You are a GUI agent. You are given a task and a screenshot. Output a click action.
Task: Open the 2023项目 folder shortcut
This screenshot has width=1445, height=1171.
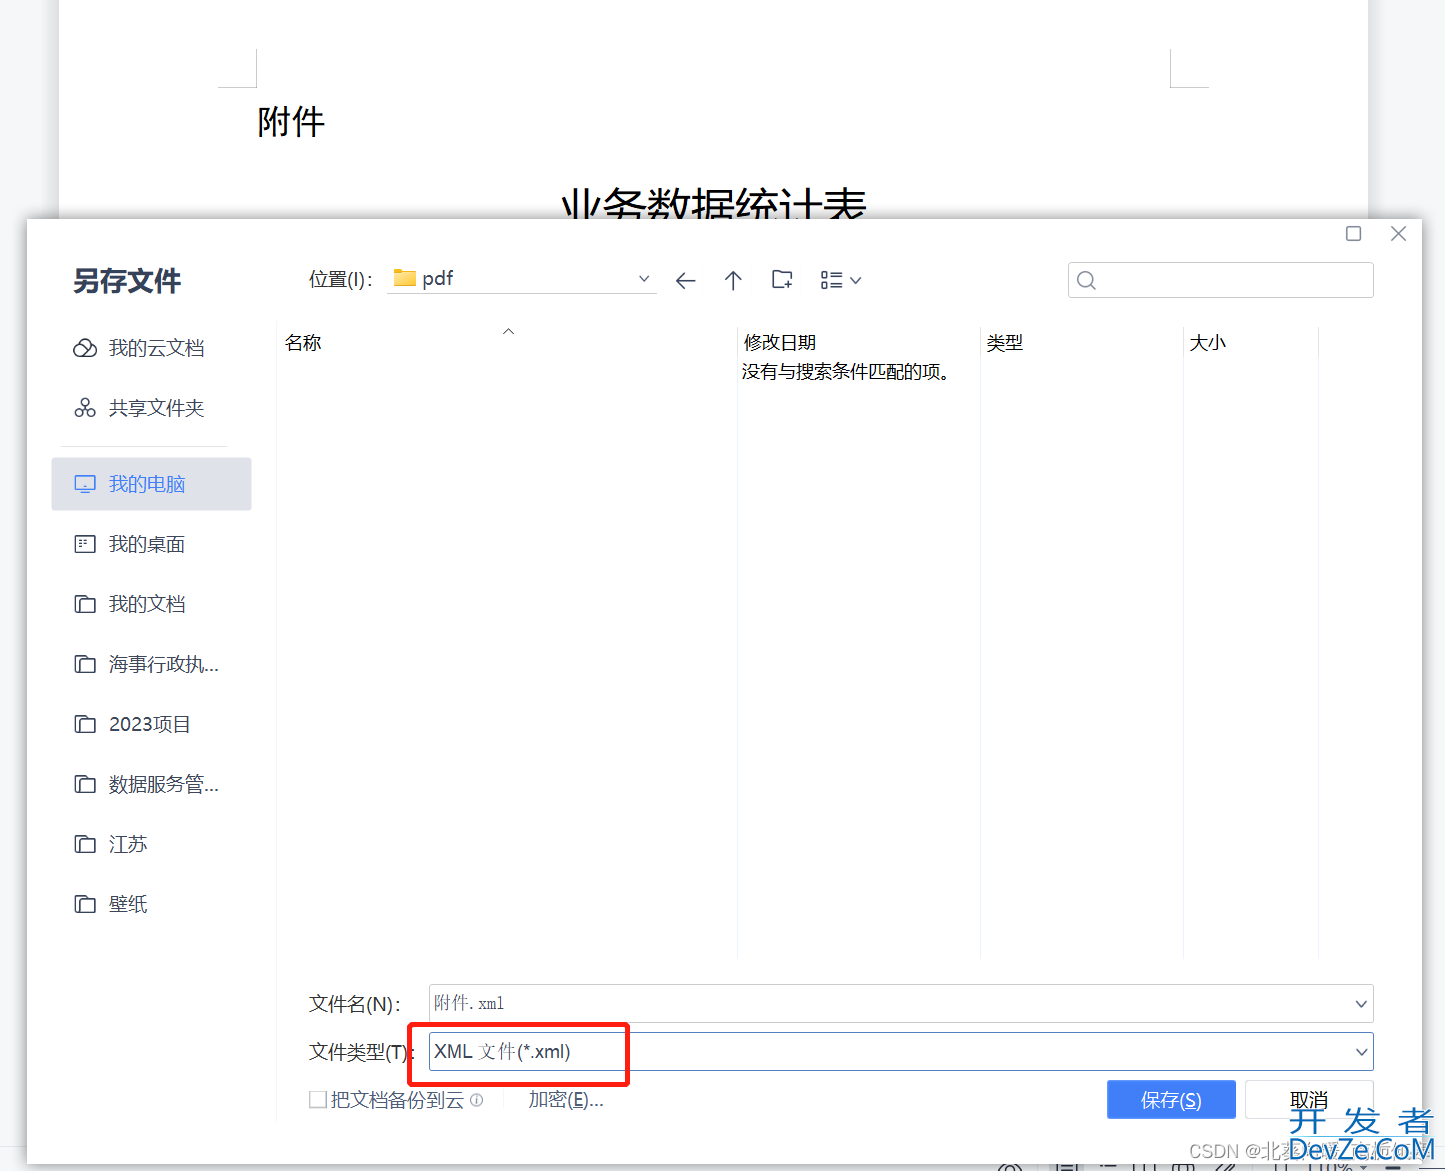(151, 724)
